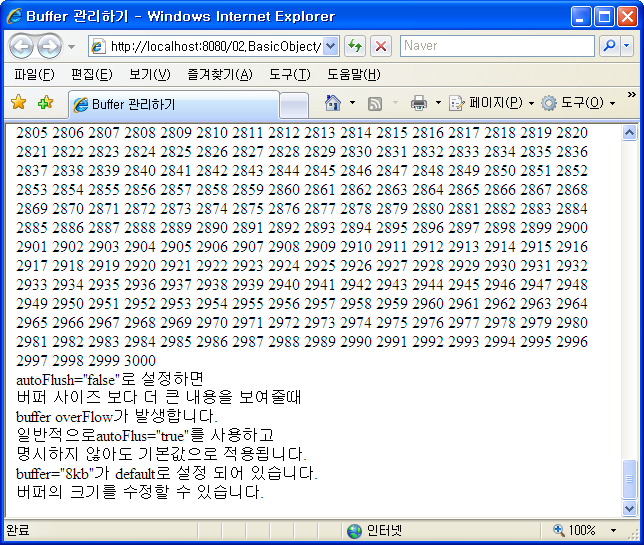Click the 인터넷 zone globe icon
The image size is (644, 545).
coord(354,531)
